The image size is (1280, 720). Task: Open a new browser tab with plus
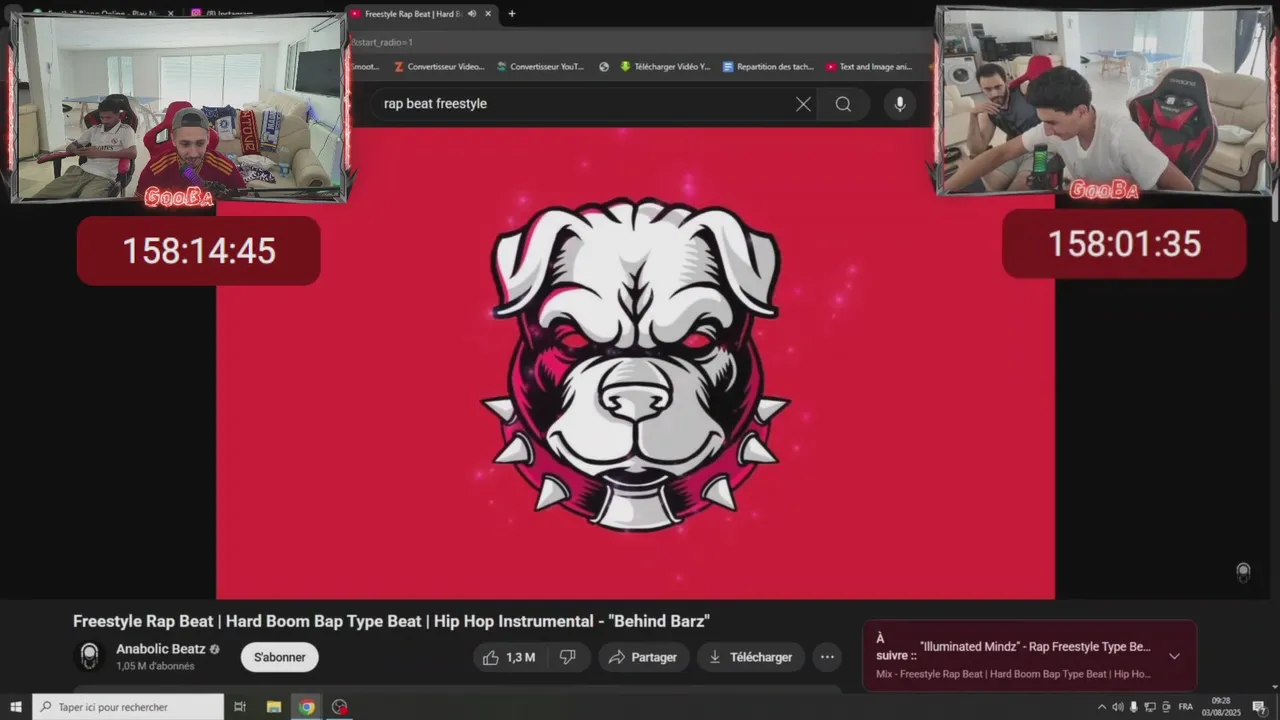pyautogui.click(x=512, y=14)
